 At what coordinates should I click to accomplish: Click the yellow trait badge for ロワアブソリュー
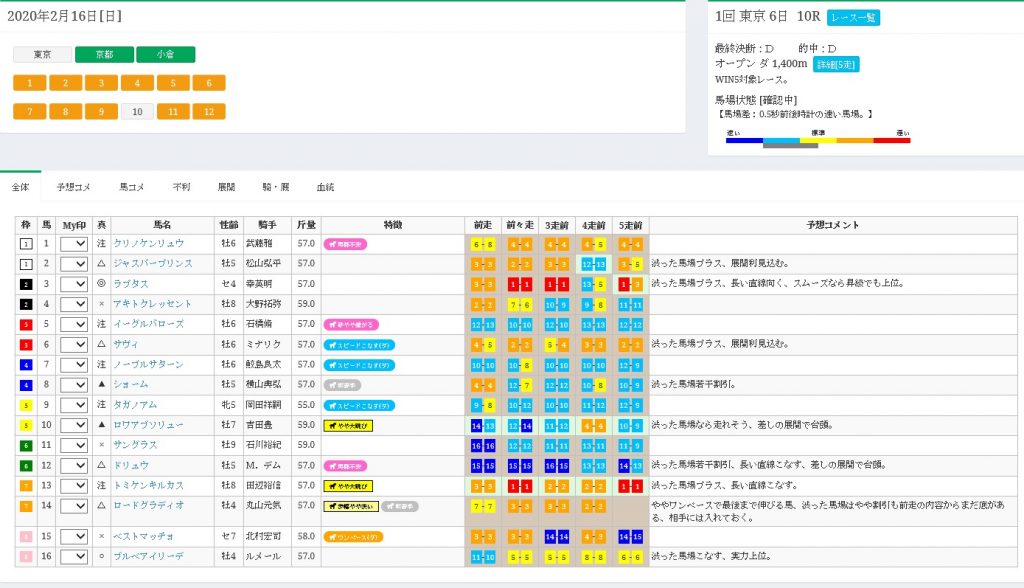(347, 425)
